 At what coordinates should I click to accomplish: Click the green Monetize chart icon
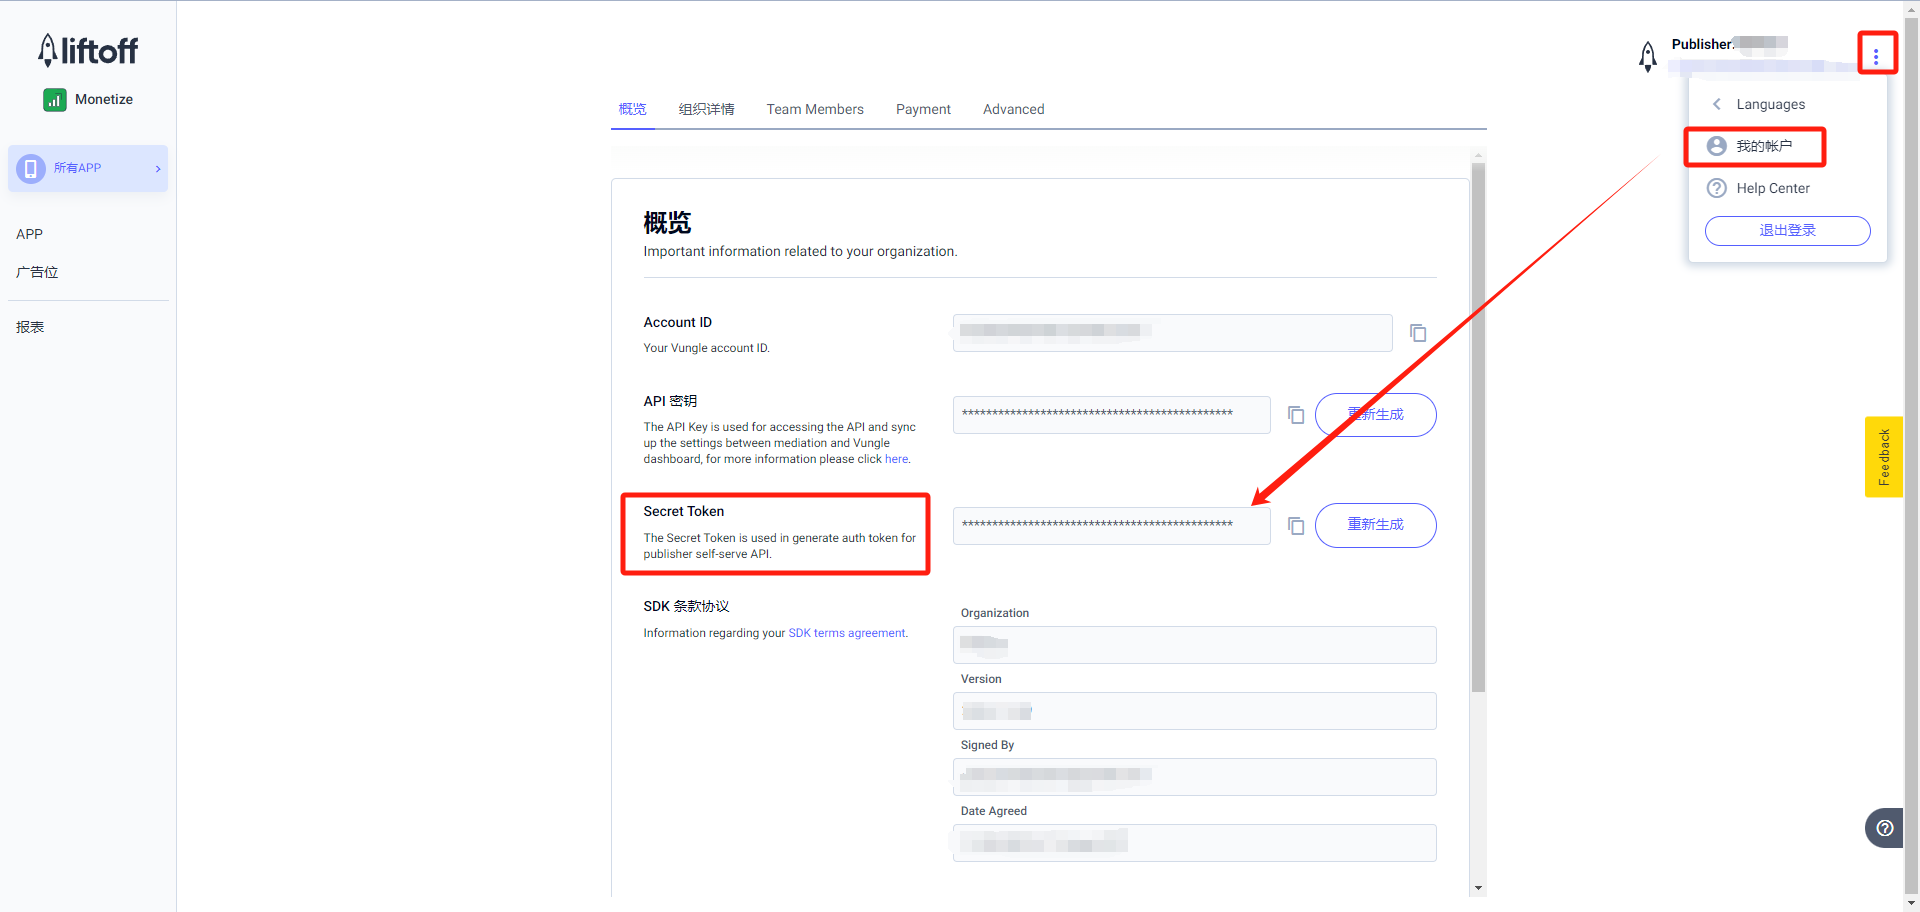point(55,100)
